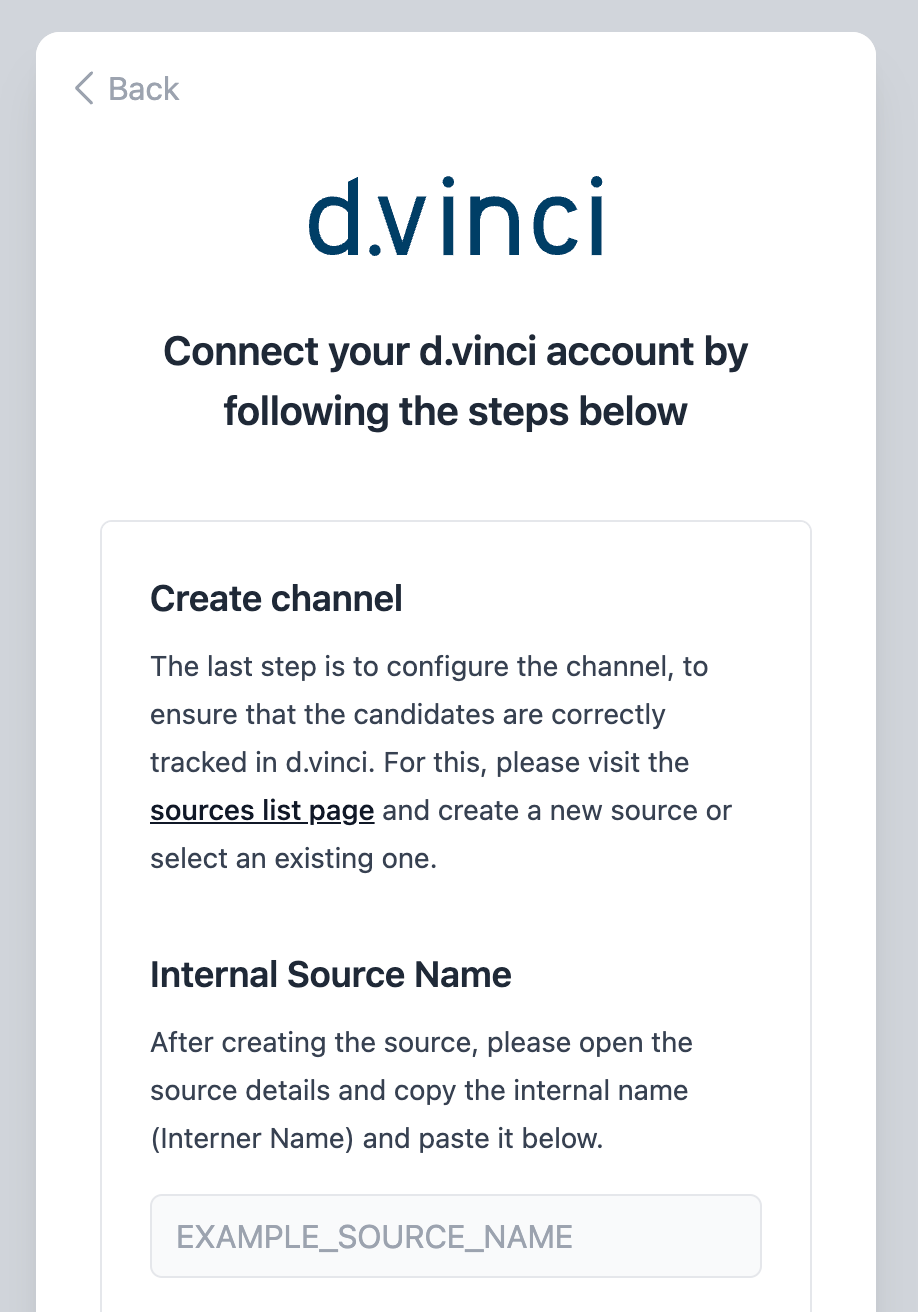Click the 'source details and copy' text line

pyautogui.click(x=419, y=1091)
